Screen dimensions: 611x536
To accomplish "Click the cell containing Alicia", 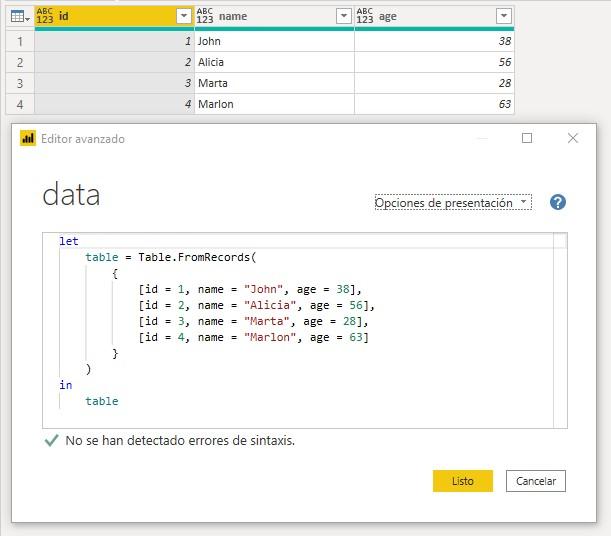I will pyautogui.click(x=274, y=62).
